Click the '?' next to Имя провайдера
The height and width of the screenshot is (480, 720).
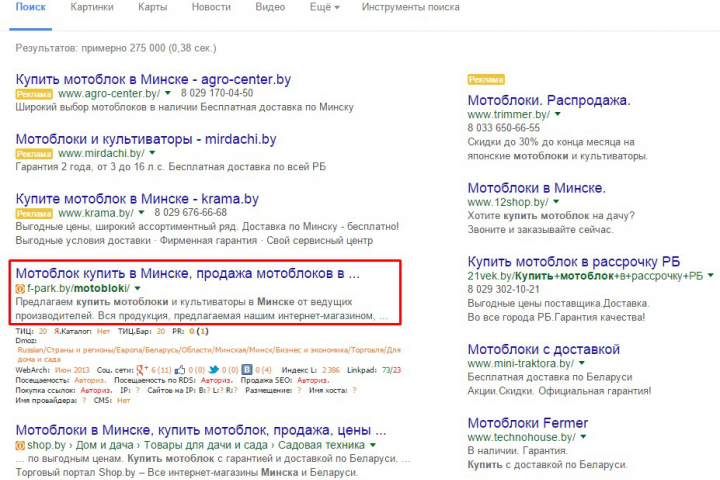(x=84, y=401)
